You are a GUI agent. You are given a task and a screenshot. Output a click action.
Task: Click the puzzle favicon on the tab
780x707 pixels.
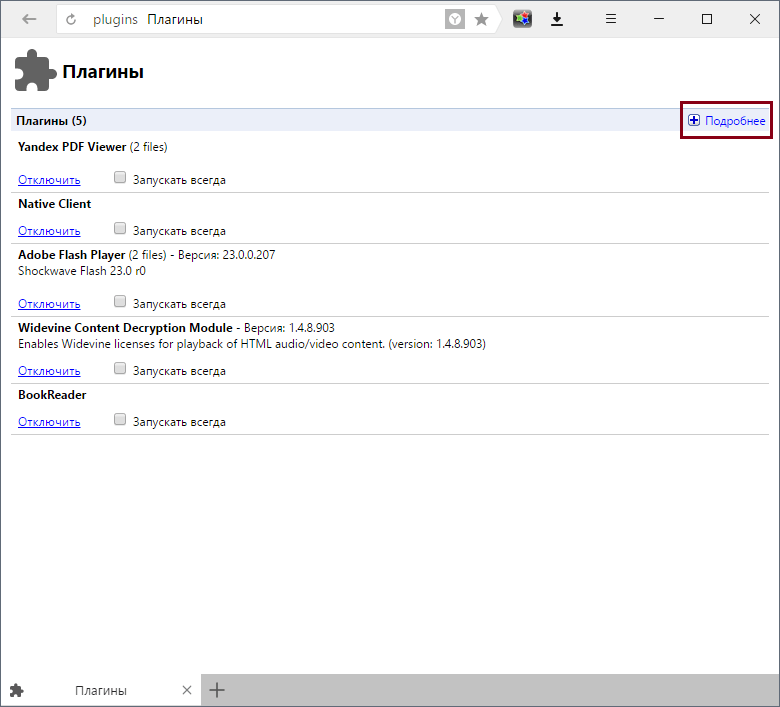coord(16,690)
